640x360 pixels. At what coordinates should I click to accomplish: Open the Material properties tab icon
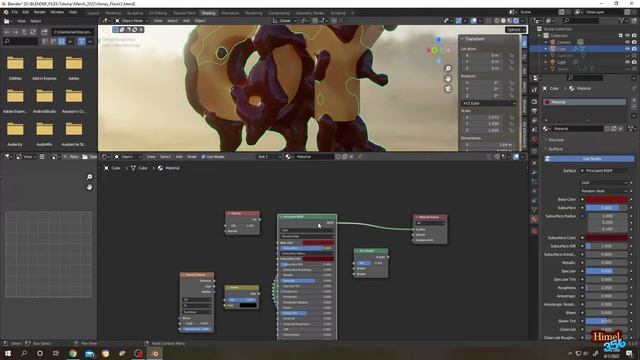[534, 220]
